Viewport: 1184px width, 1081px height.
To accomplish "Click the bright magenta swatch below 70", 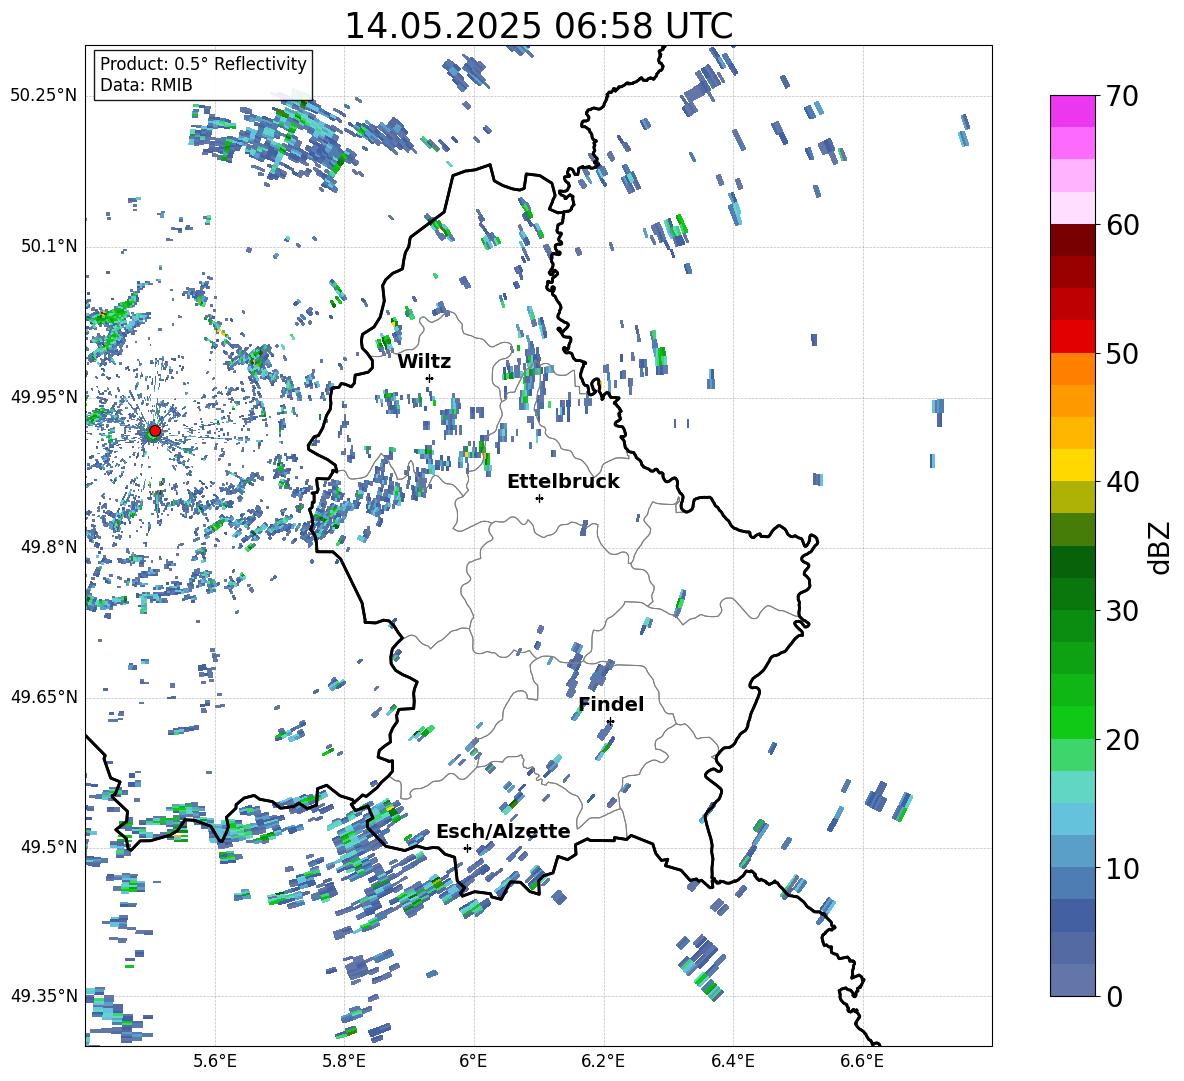I will coord(1072,111).
